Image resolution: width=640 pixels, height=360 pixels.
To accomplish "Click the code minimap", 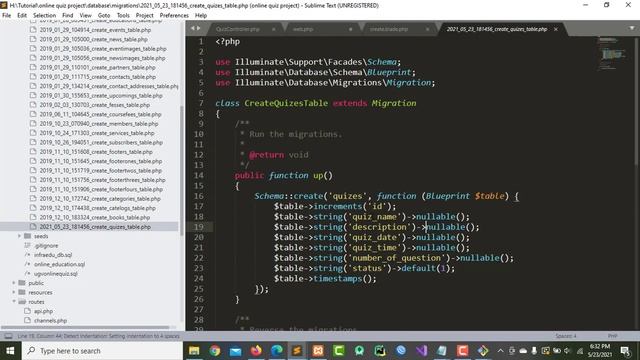I will [611, 53].
